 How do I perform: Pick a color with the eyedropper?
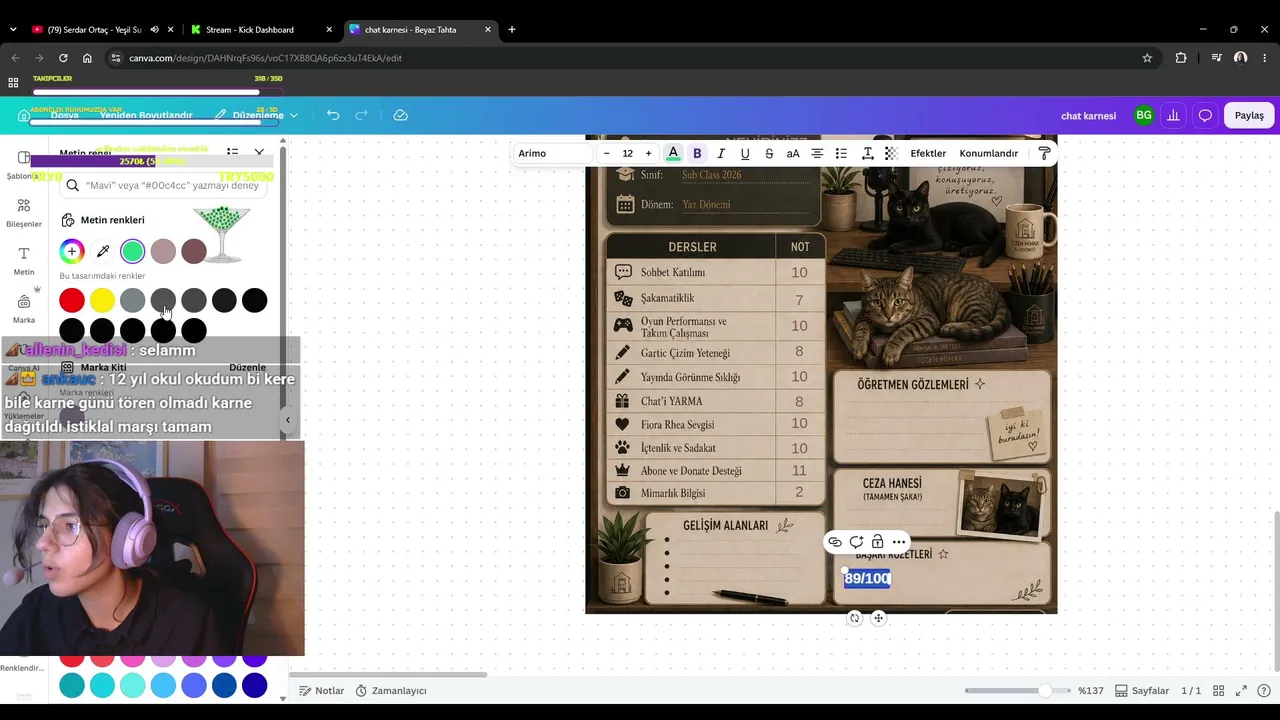click(x=102, y=251)
